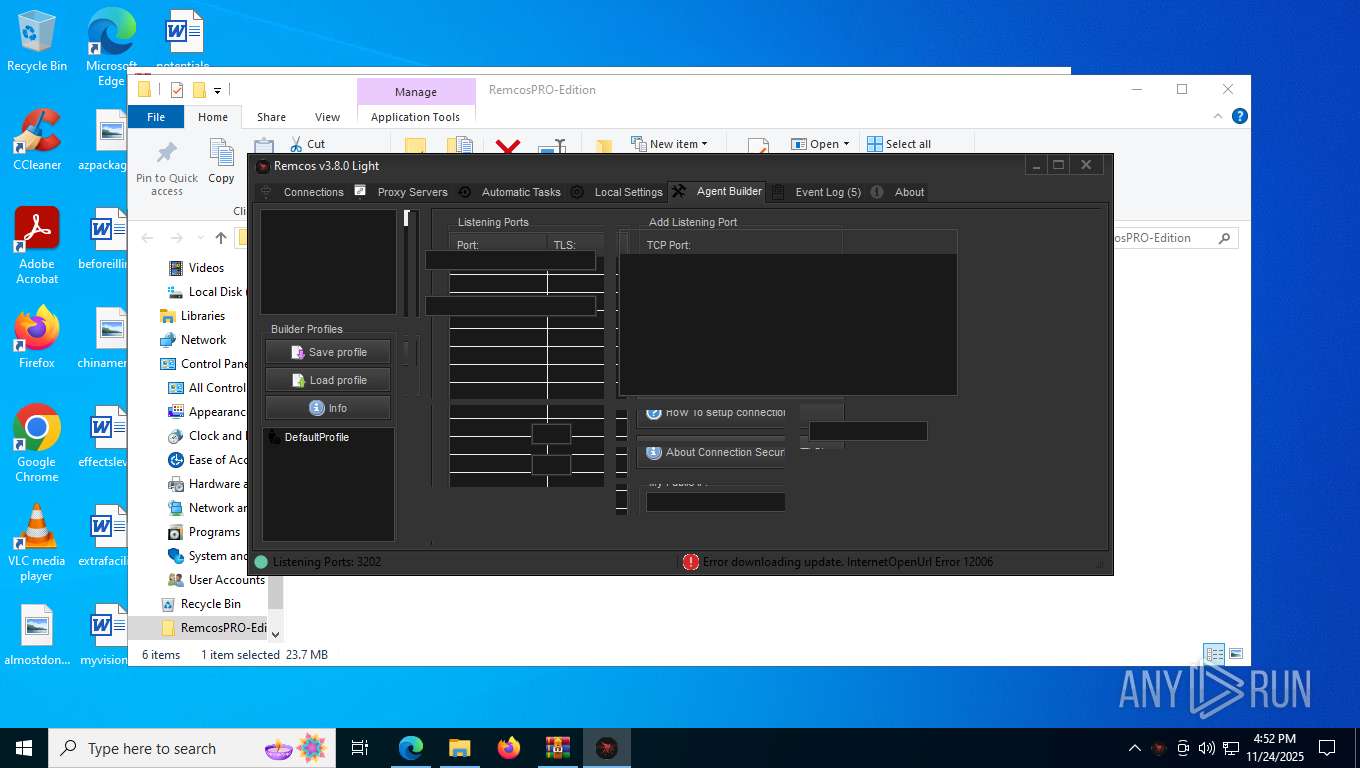Select the Application Tools ribbon tab

[x=415, y=117]
